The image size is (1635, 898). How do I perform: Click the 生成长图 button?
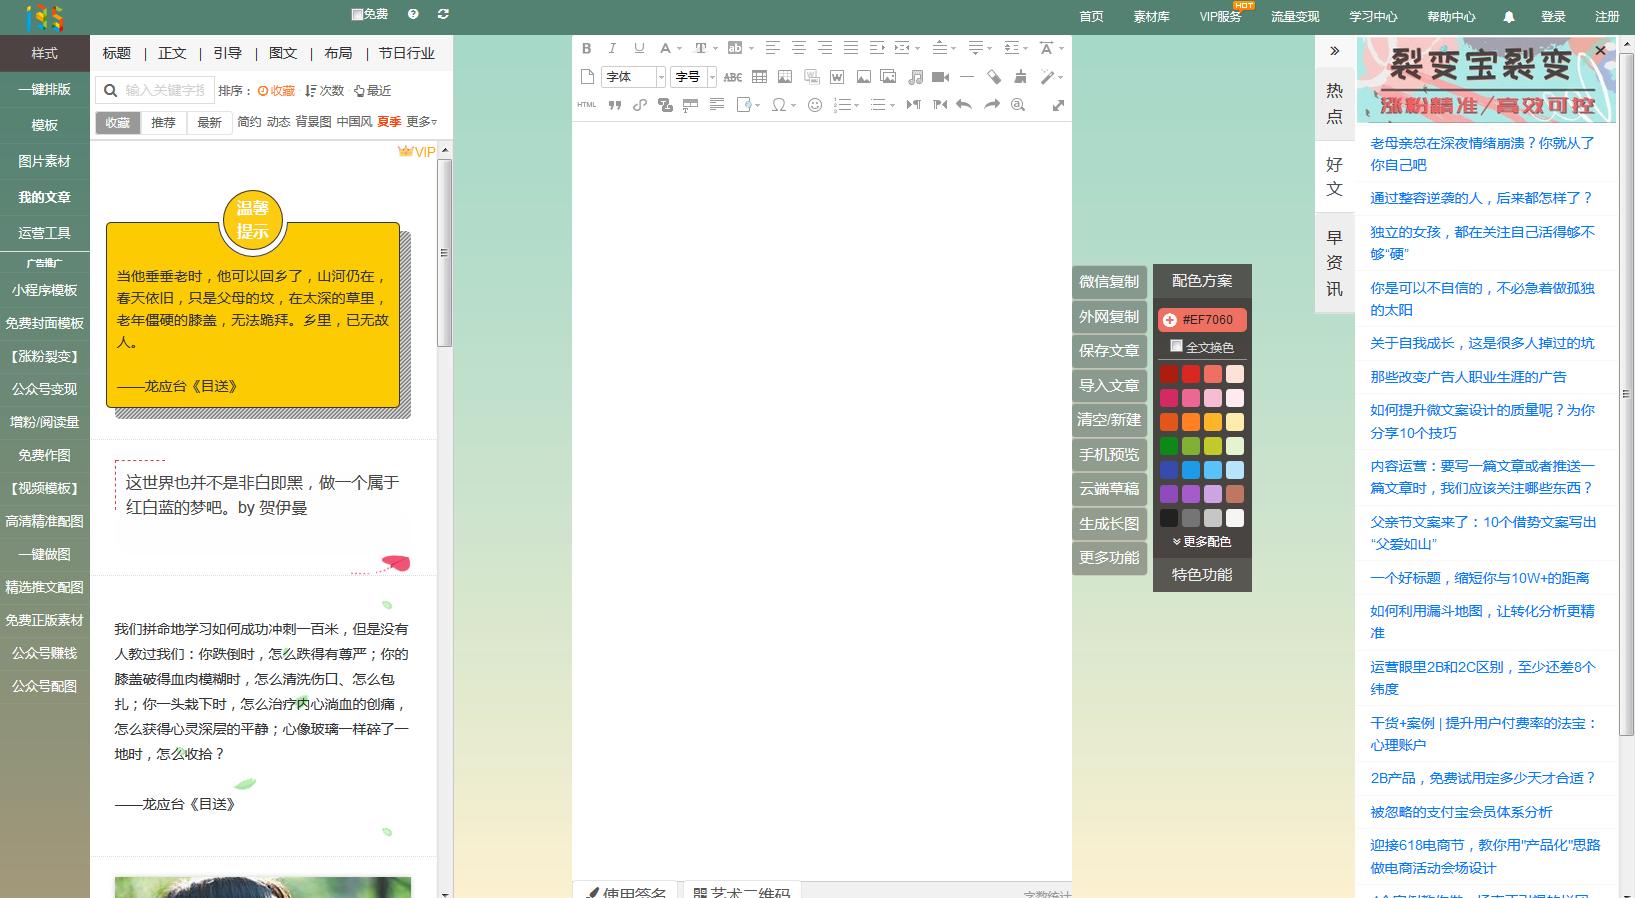pos(1109,523)
